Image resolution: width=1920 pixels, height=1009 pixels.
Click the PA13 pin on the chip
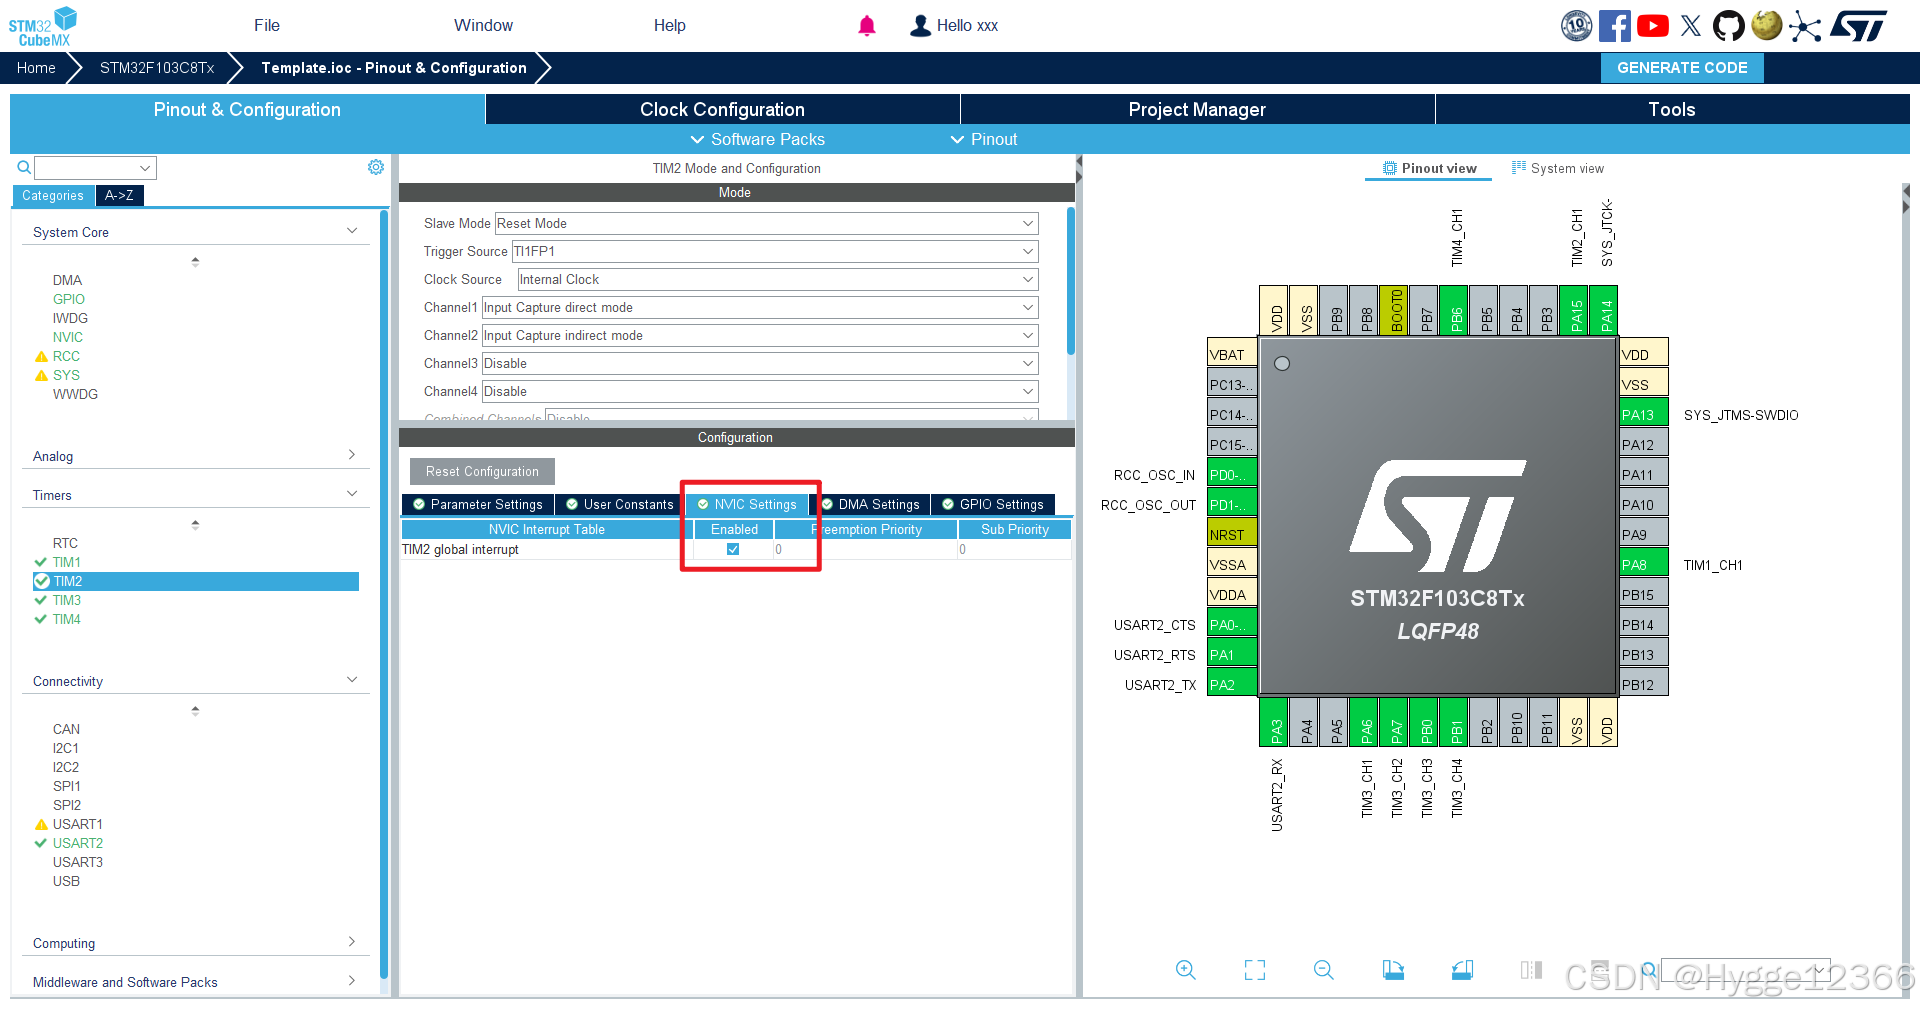click(x=1643, y=414)
